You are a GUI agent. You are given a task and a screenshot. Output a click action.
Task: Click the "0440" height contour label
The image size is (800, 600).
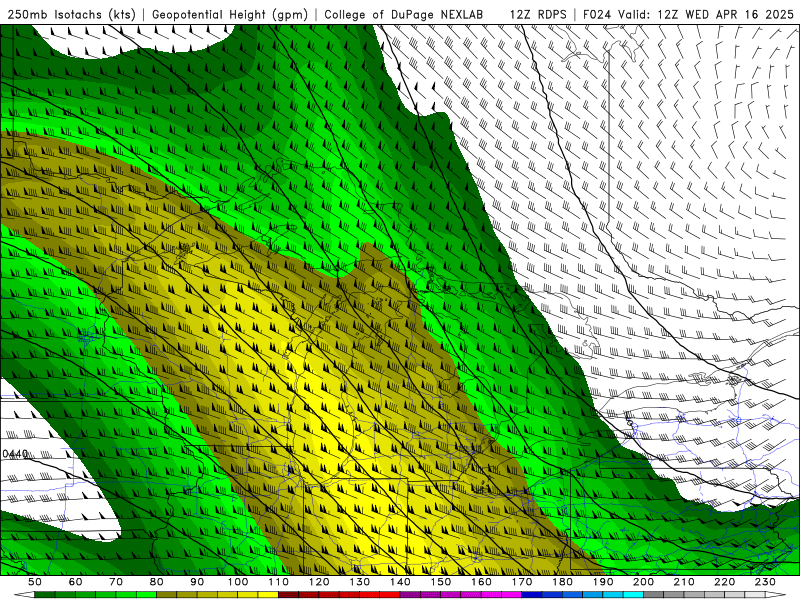[x=15, y=454]
